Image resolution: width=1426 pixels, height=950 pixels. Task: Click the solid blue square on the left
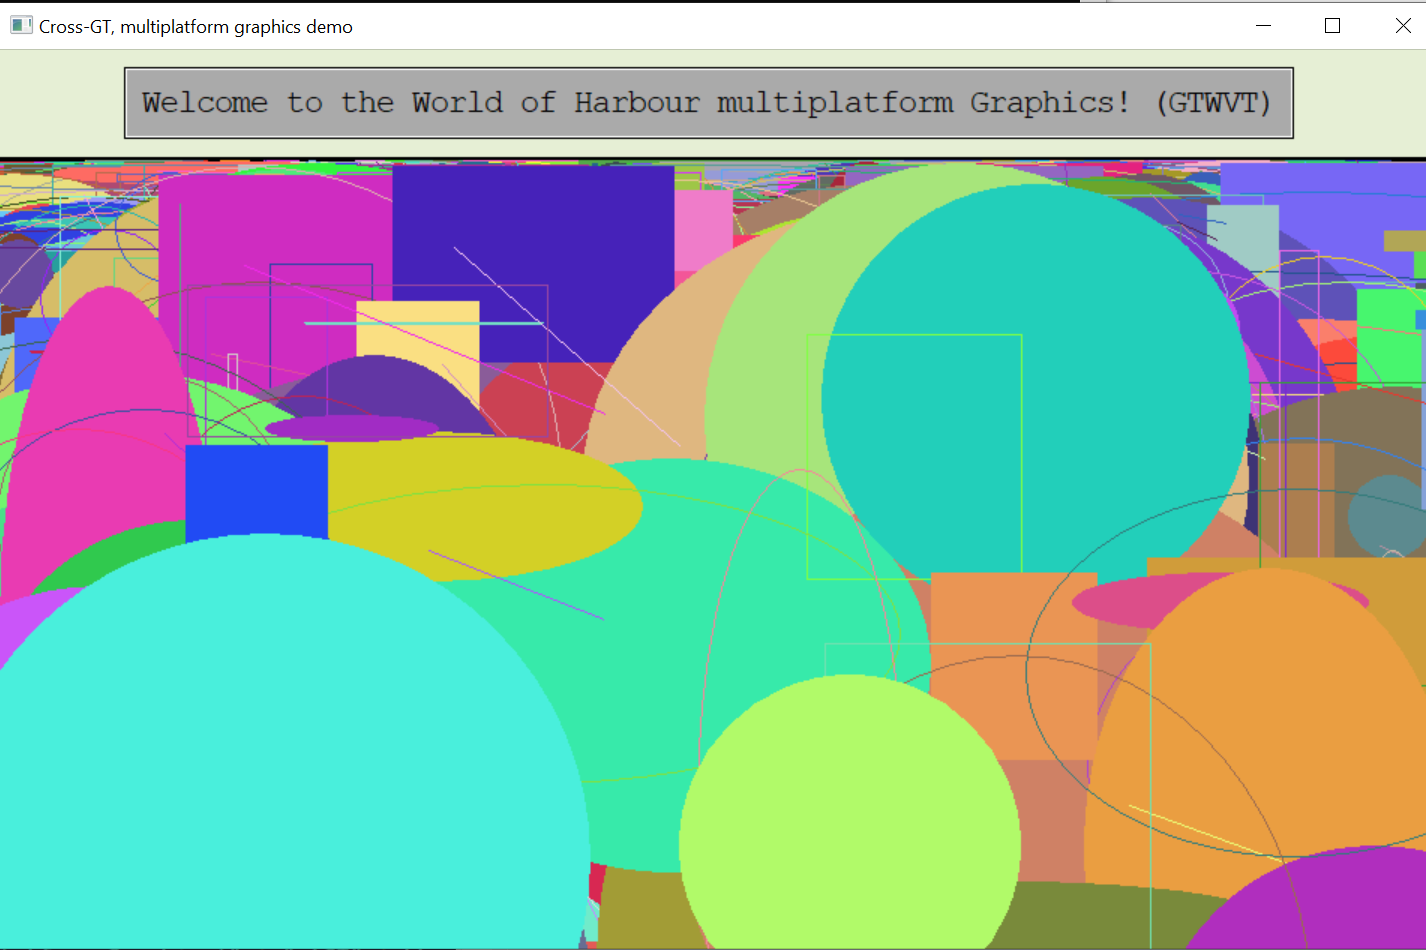click(x=256, y=492)
